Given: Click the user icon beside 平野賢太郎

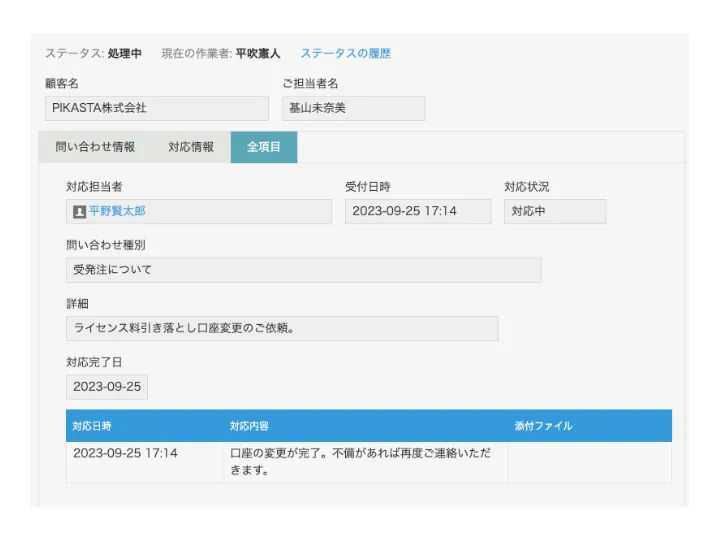Looking at the screenshot, I should (x=80, y=212).
